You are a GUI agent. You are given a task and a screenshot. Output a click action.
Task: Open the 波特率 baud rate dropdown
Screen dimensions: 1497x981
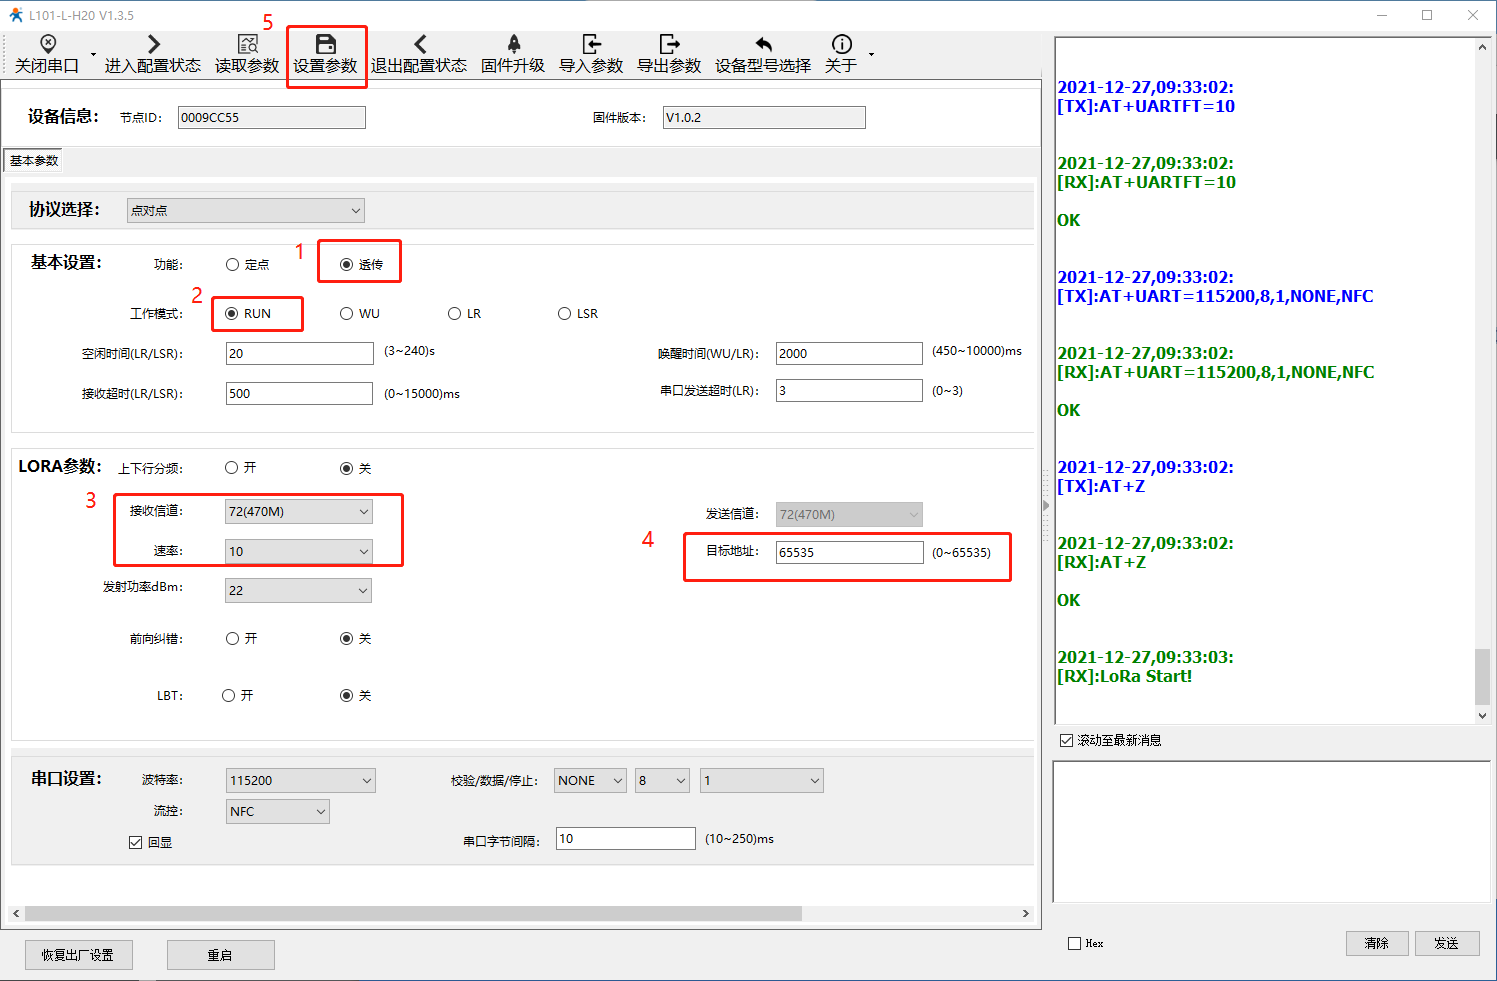[x=300, y=781]
